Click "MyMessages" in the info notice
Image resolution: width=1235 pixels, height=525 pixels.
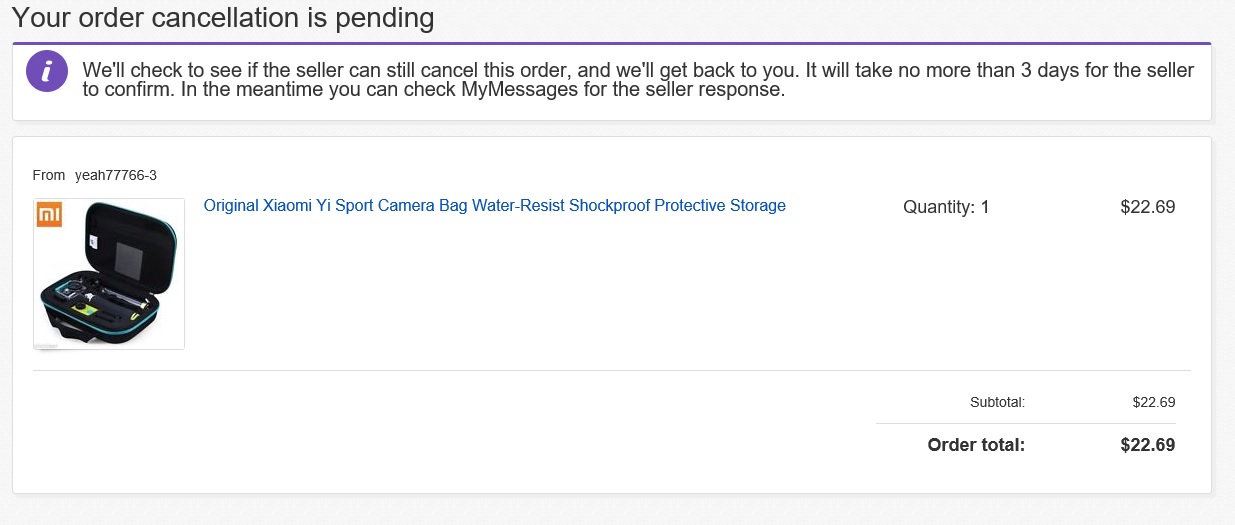pos(519,89)
